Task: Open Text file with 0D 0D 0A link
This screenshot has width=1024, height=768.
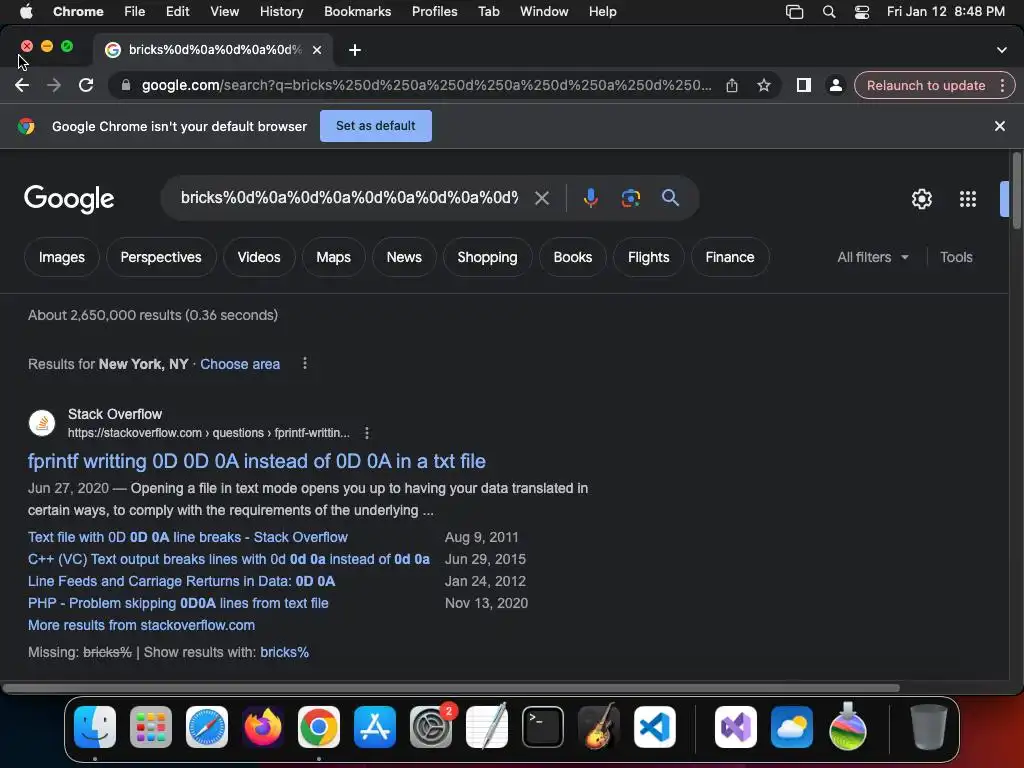Action: [x=187, y=537]
